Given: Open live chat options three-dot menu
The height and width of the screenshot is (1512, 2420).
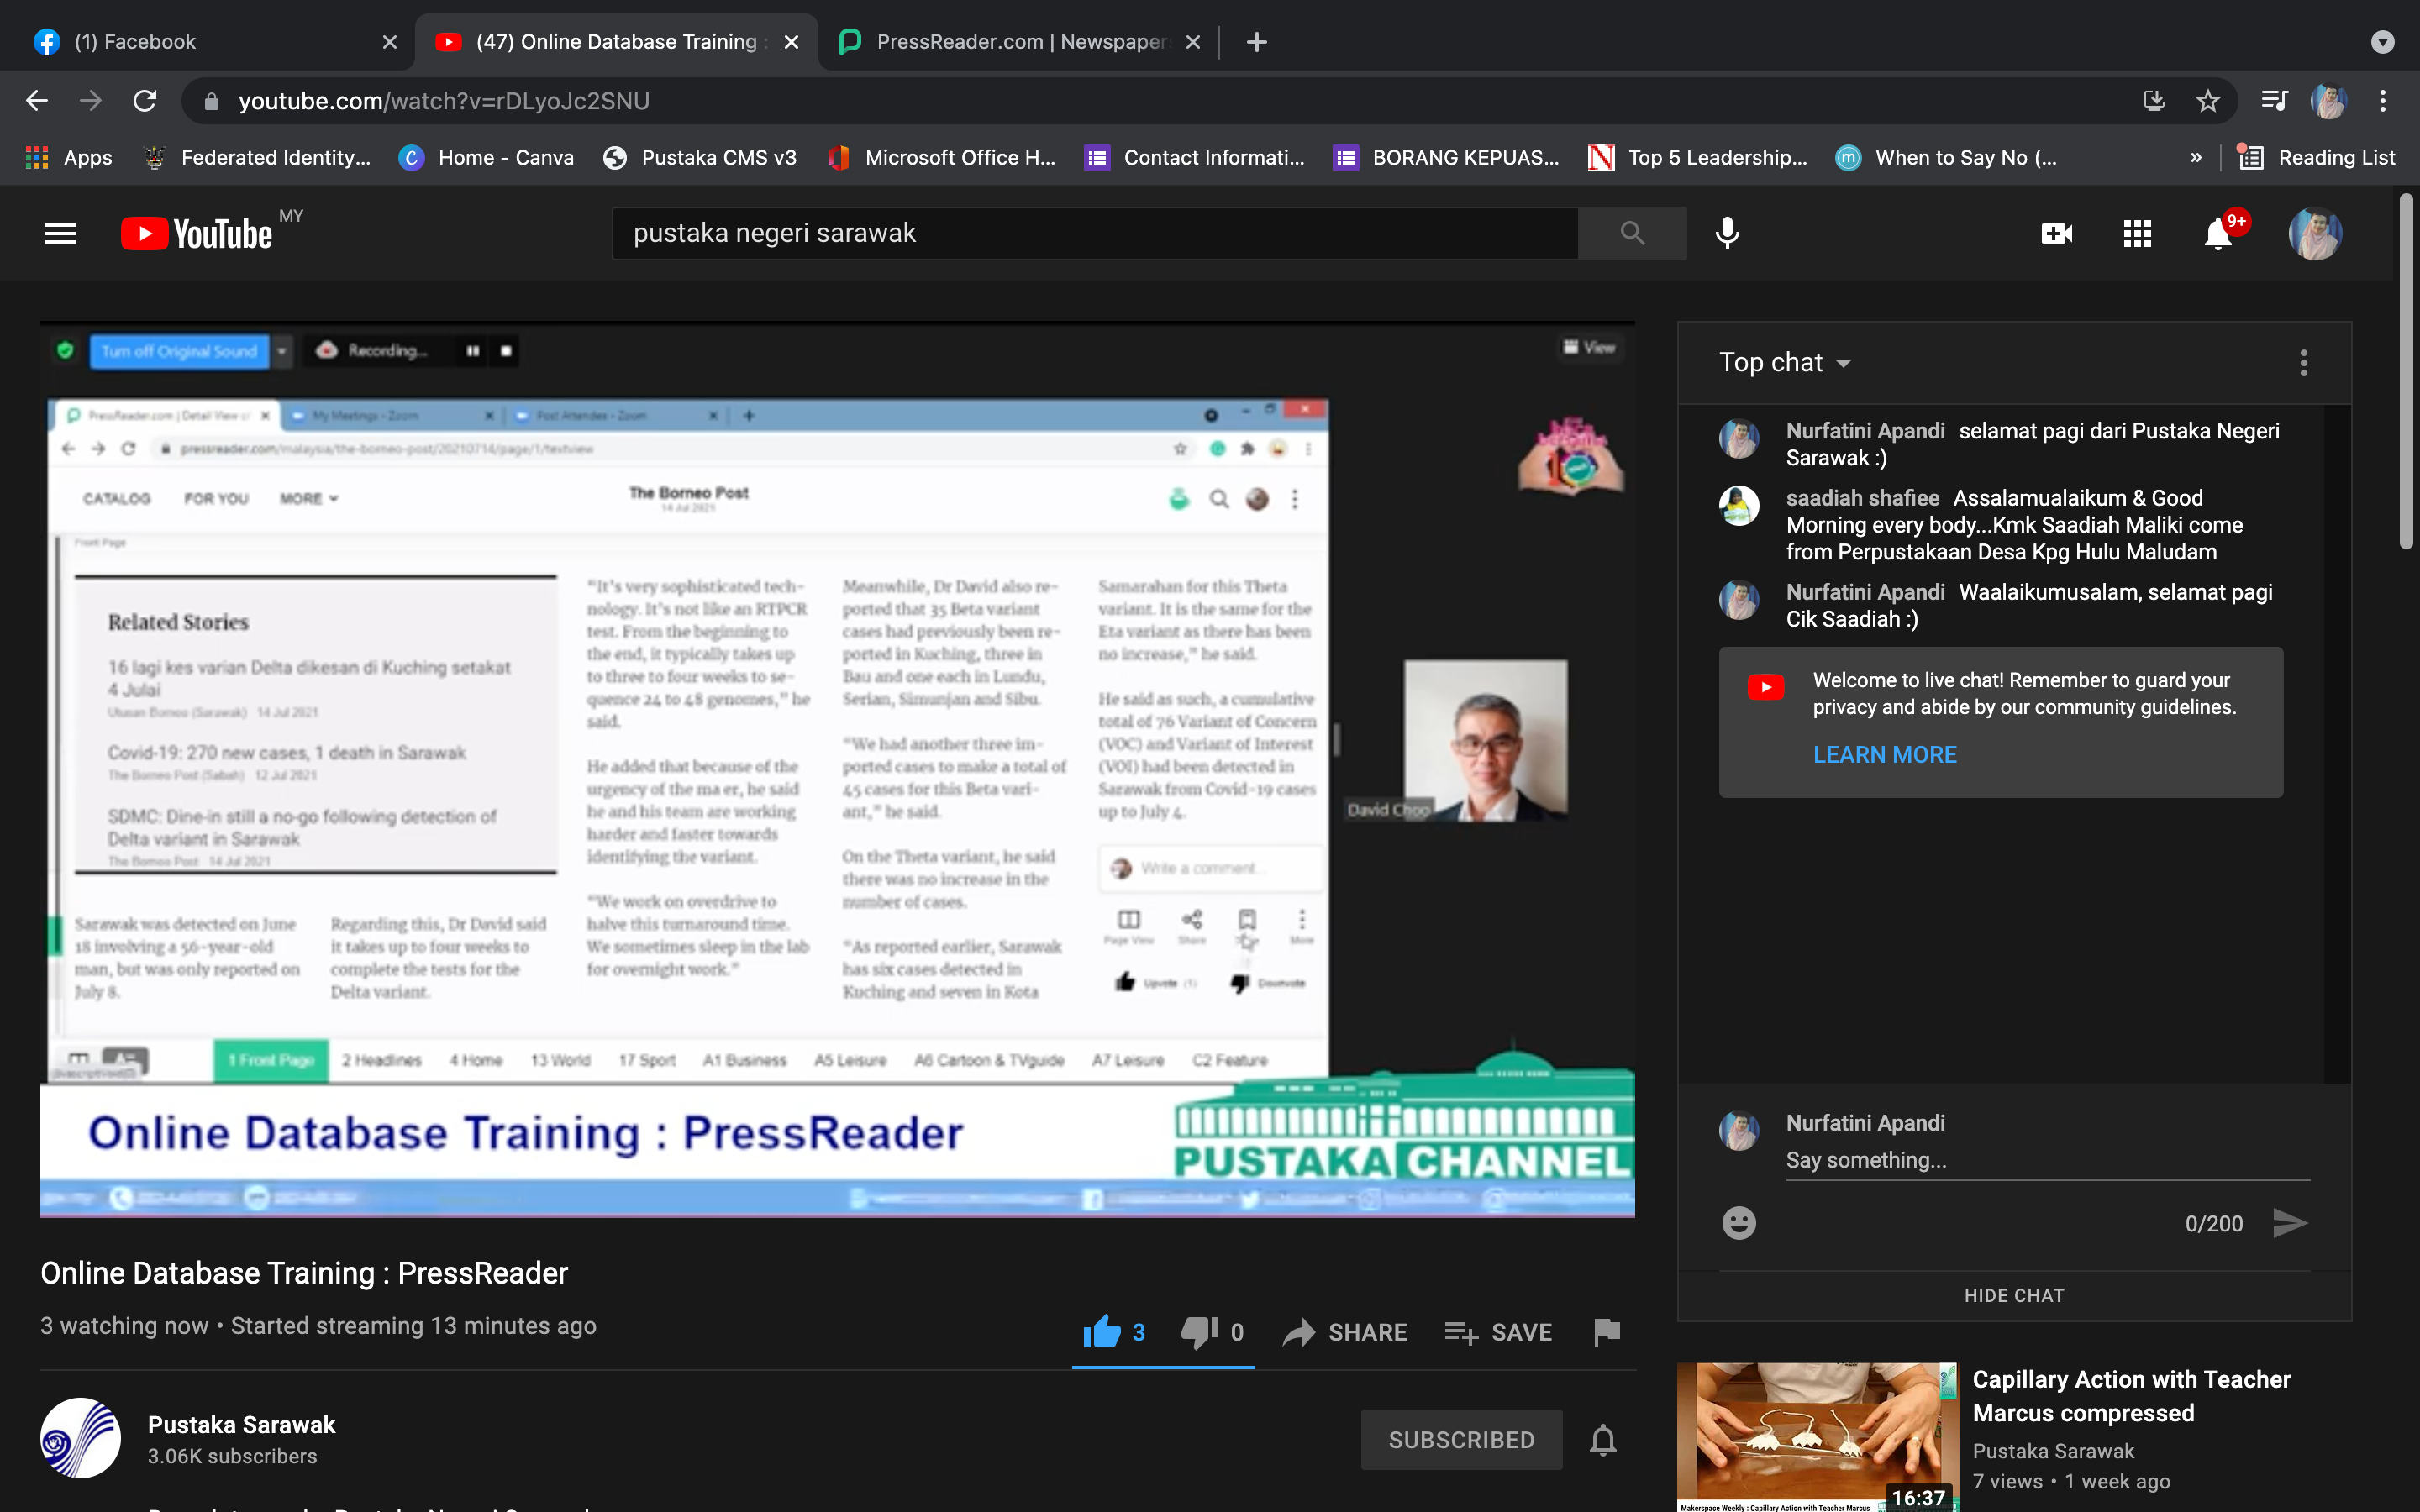Looking at the screenshot, I should click(2303, 362).
